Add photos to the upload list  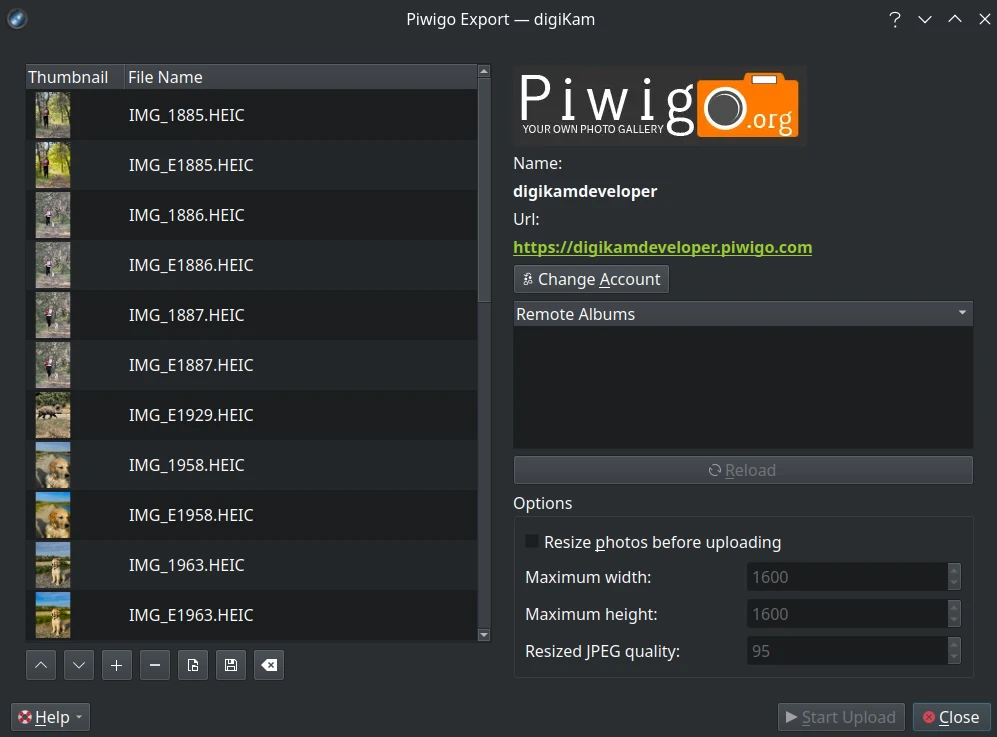116,664
